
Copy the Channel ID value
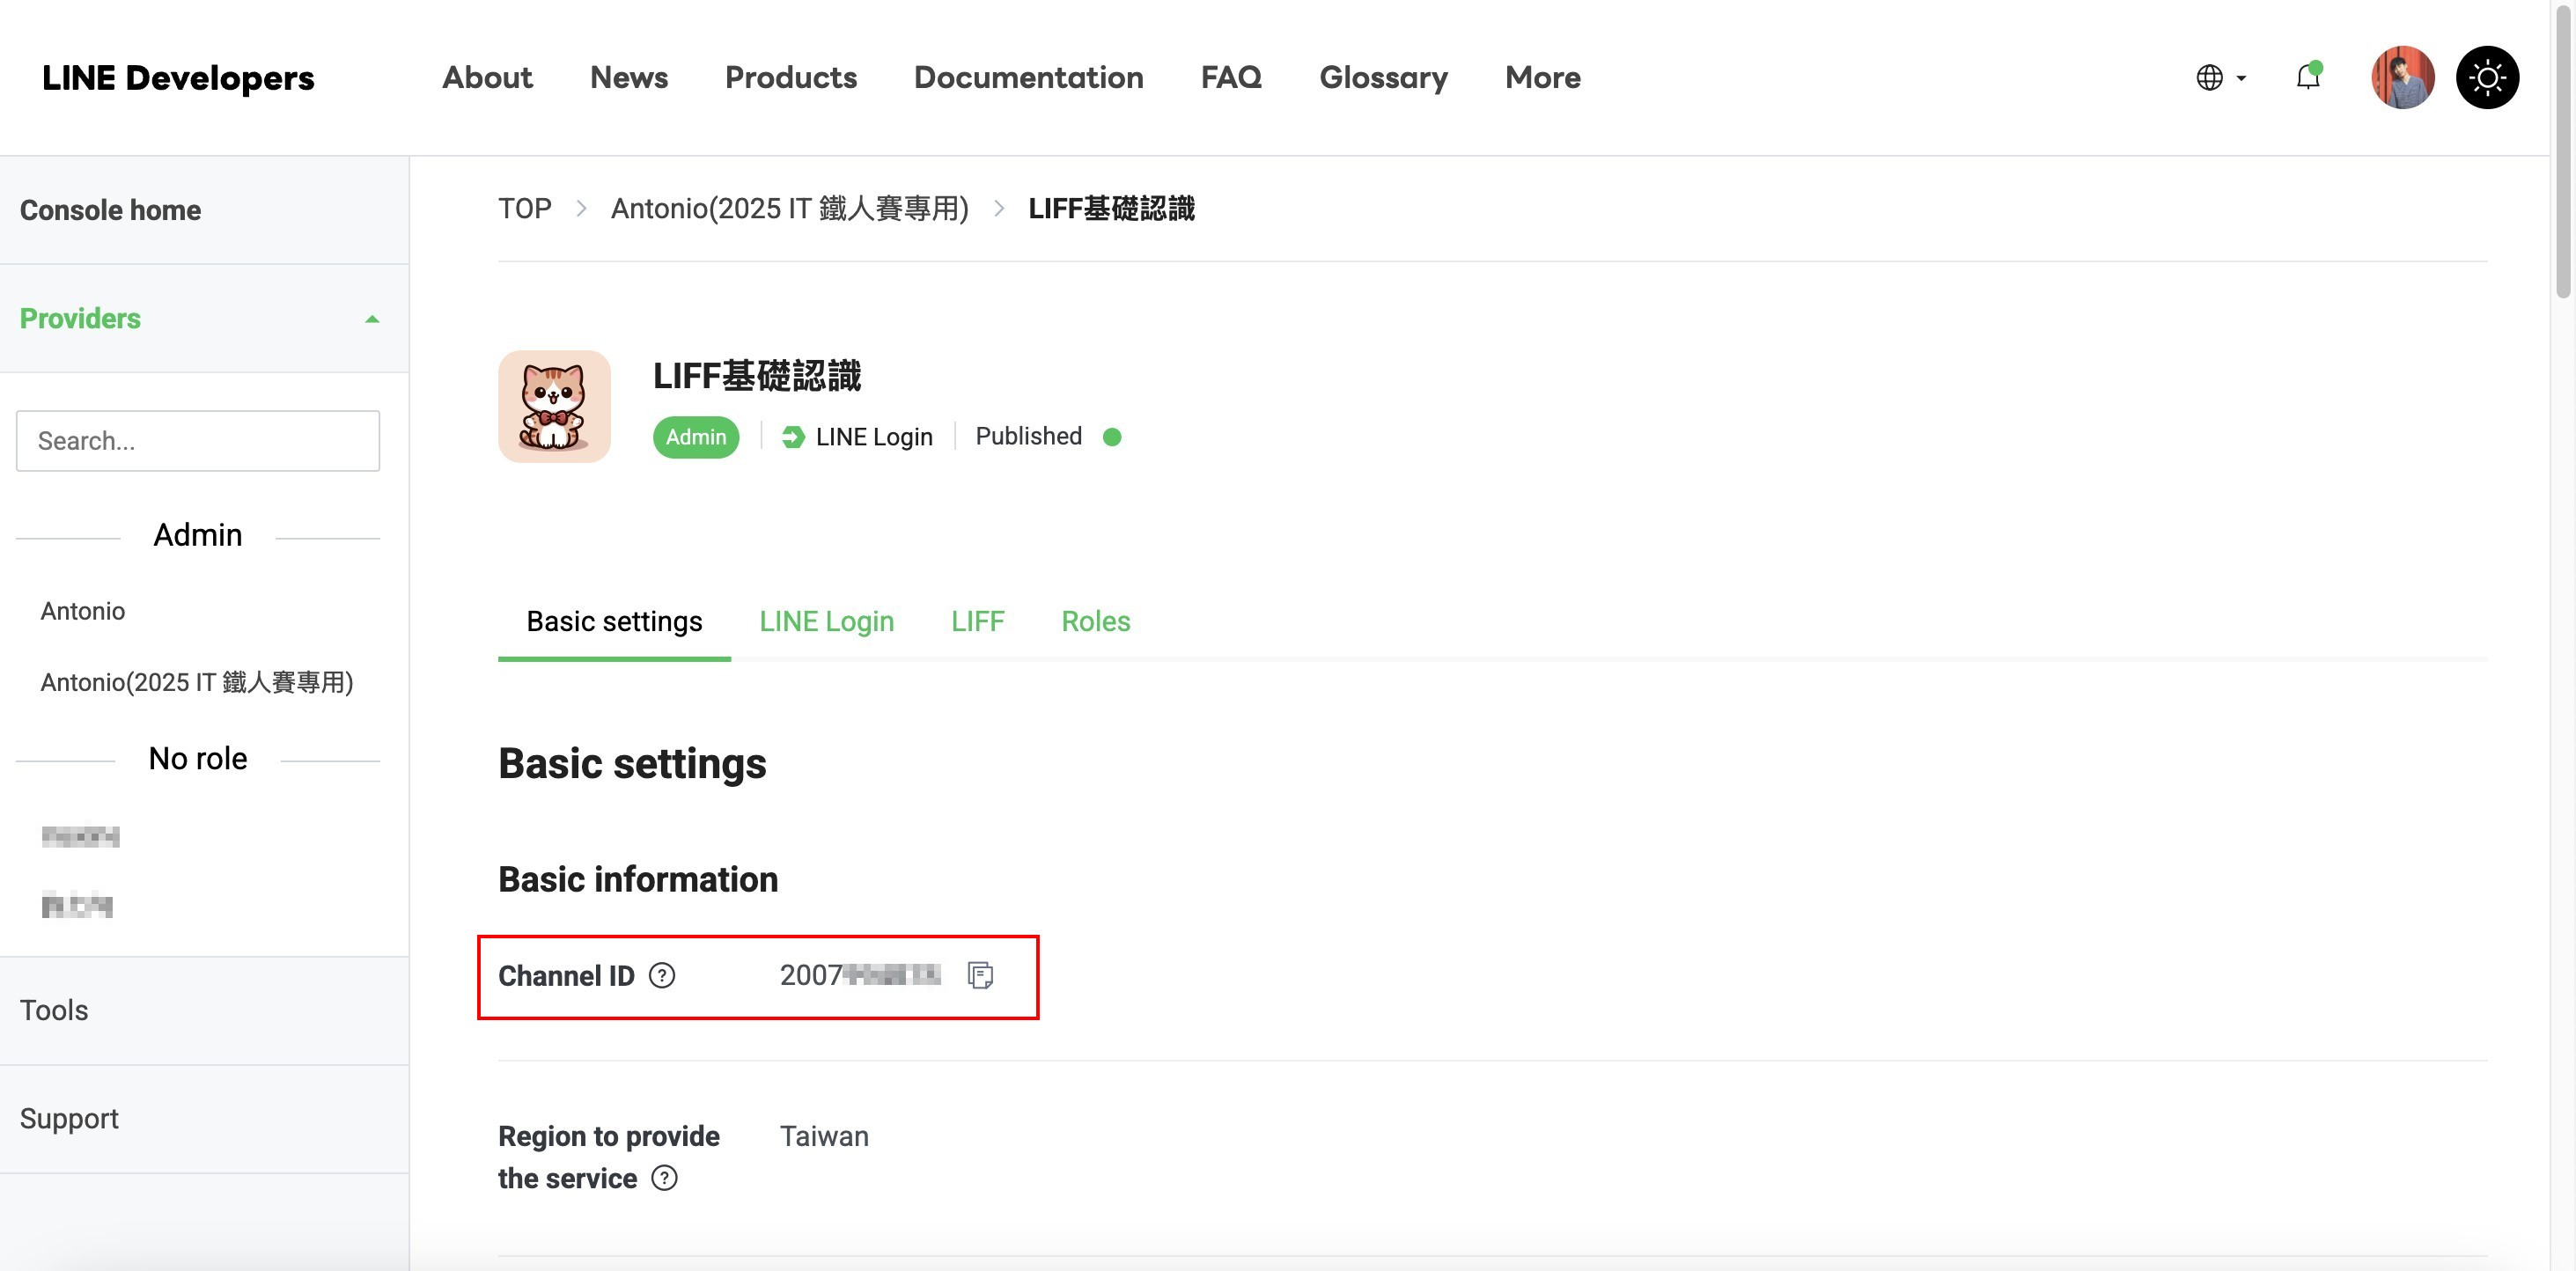point(980,975)
